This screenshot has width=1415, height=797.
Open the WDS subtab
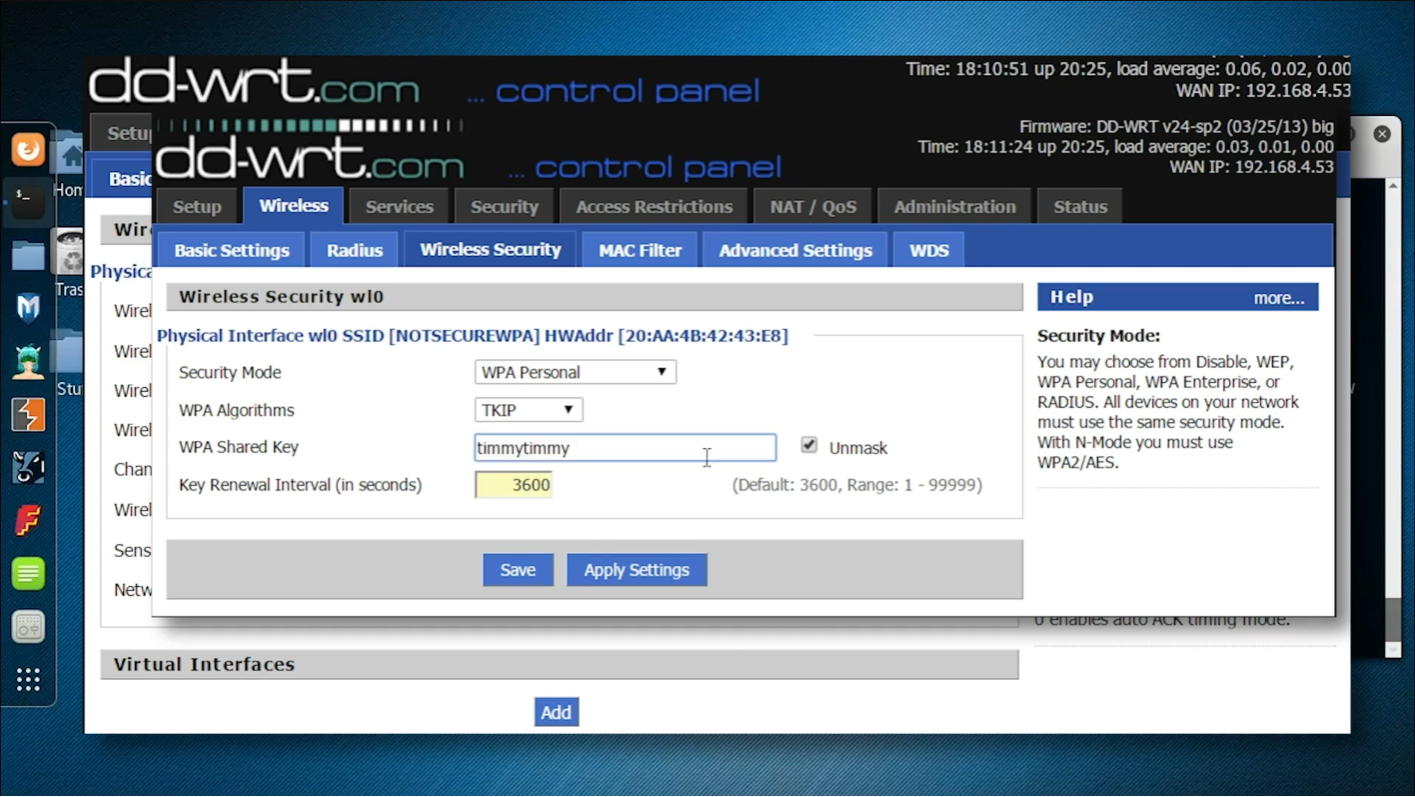pos(929,250)
